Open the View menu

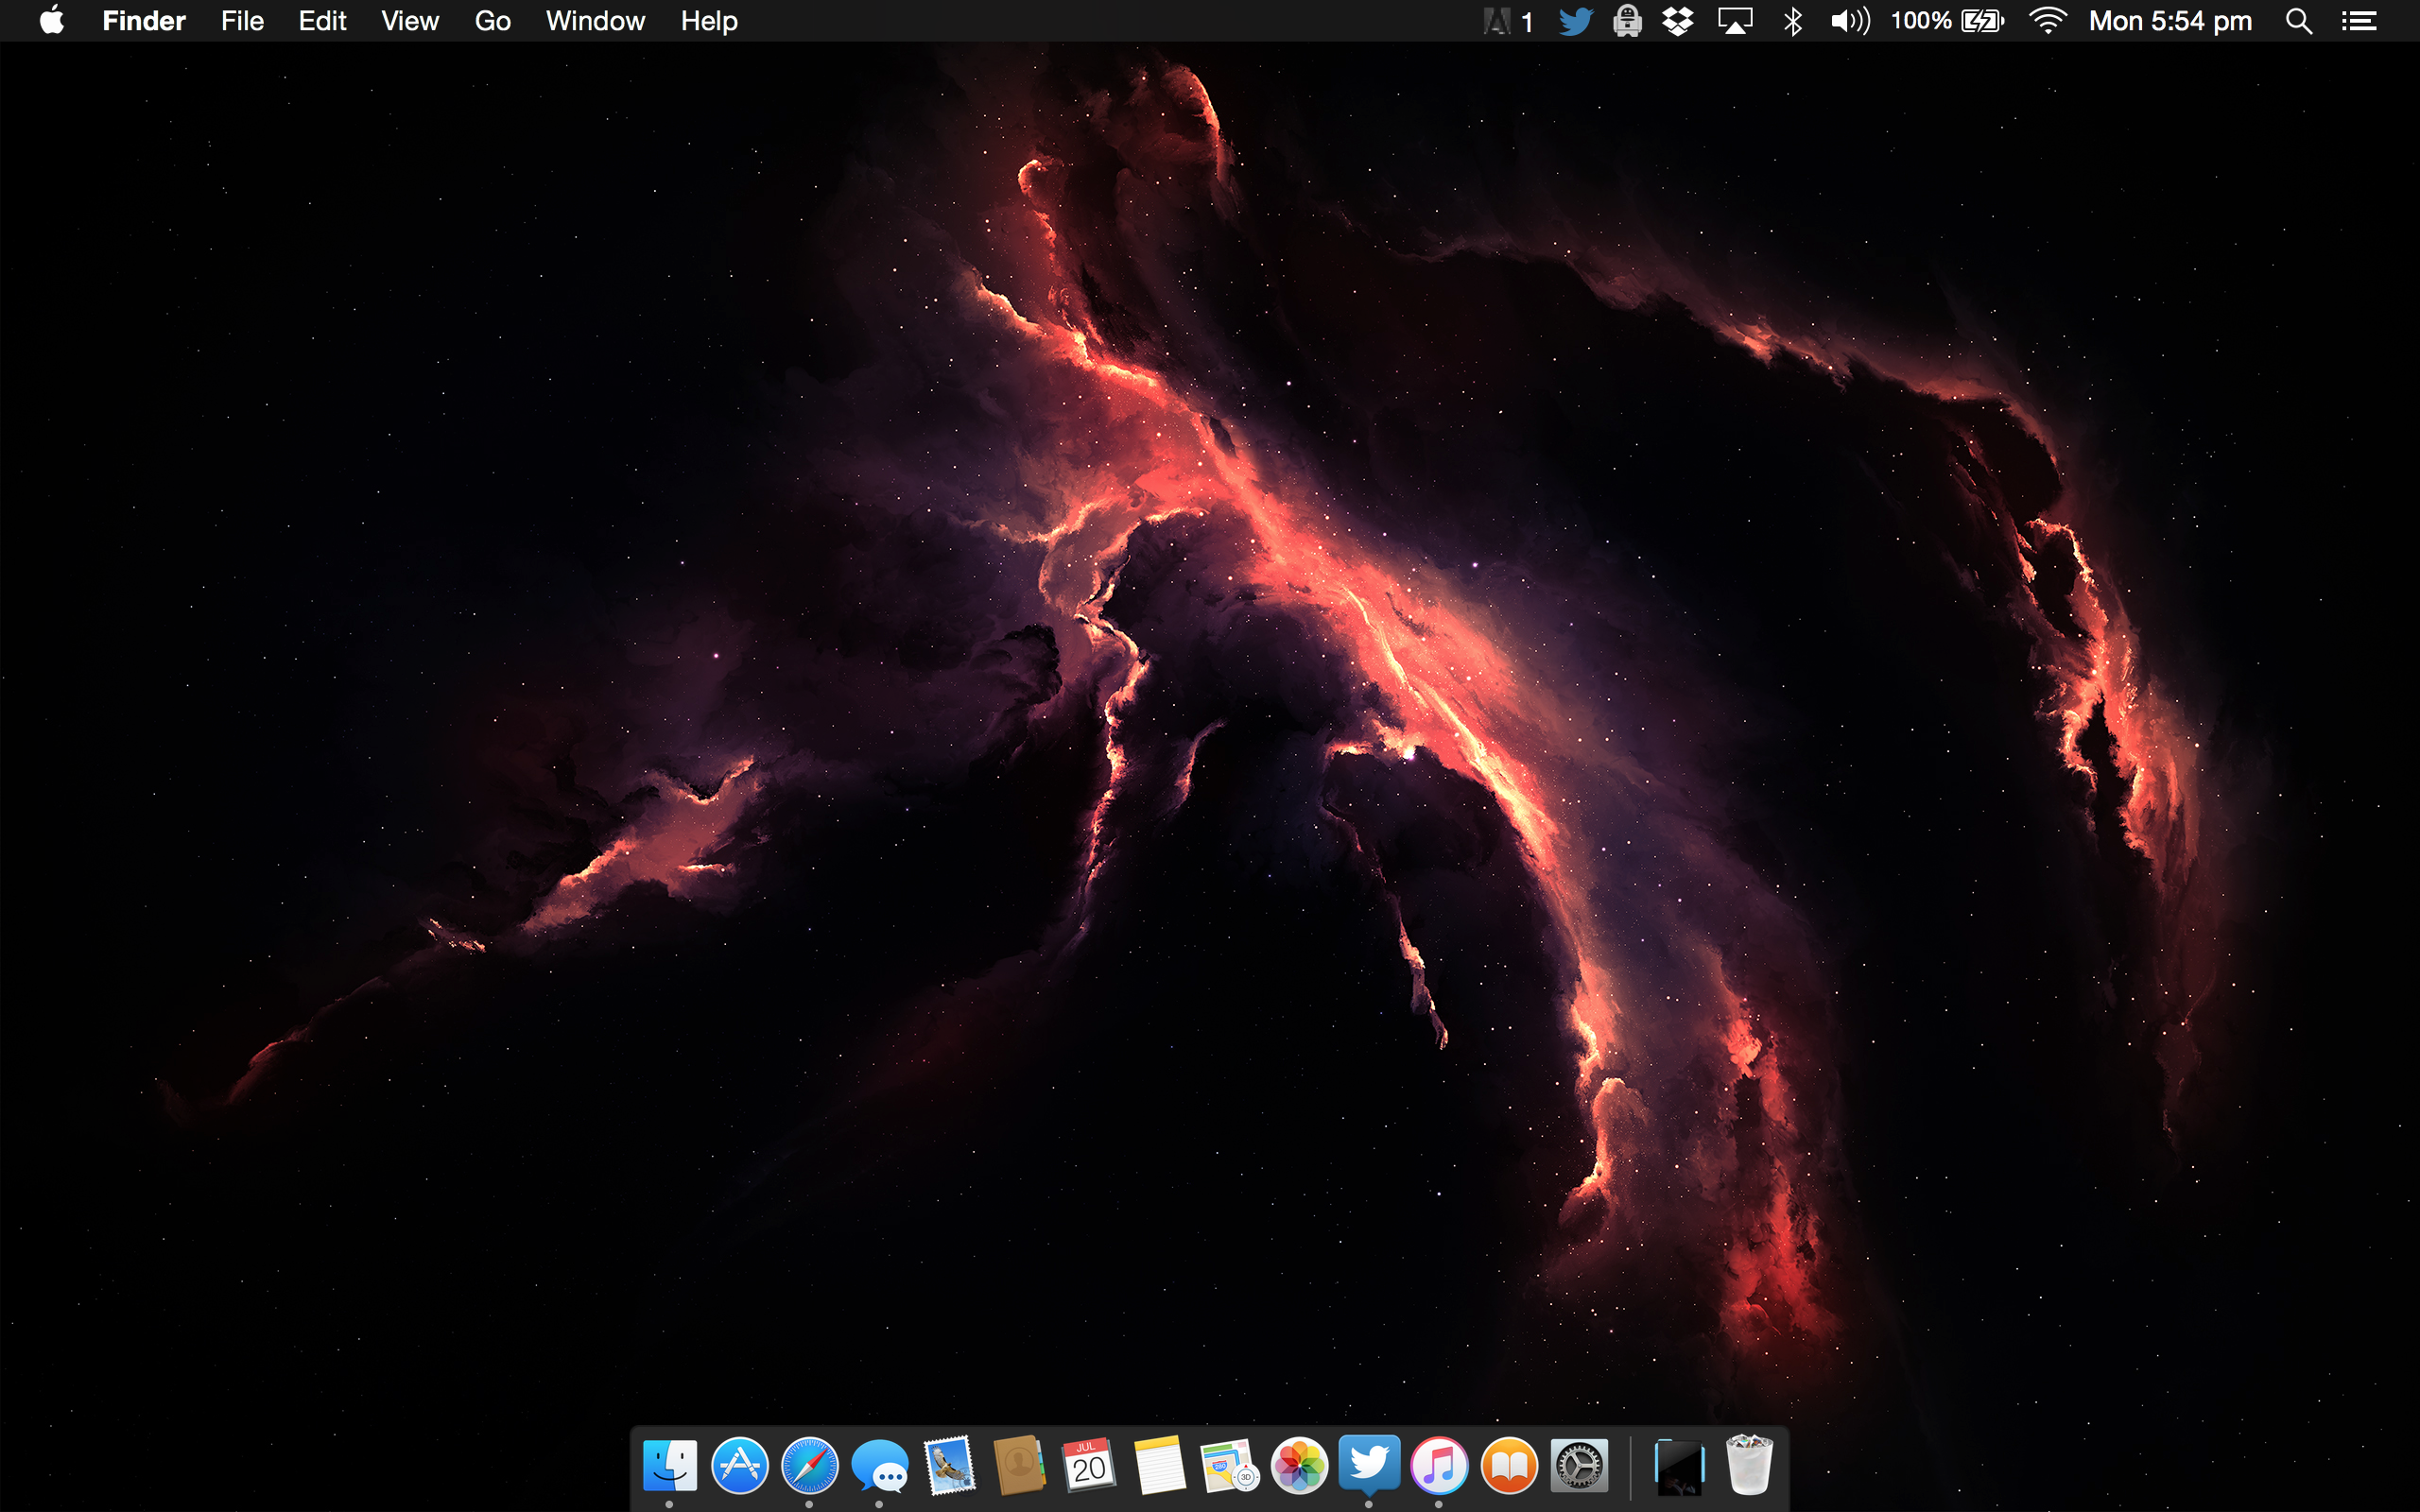coord(409,21)
